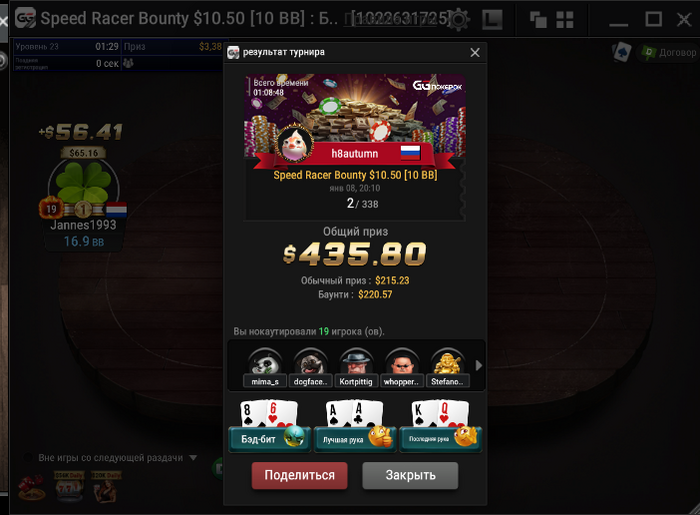
Task: Click the Поделиться share button
Action: coord(300,475)
